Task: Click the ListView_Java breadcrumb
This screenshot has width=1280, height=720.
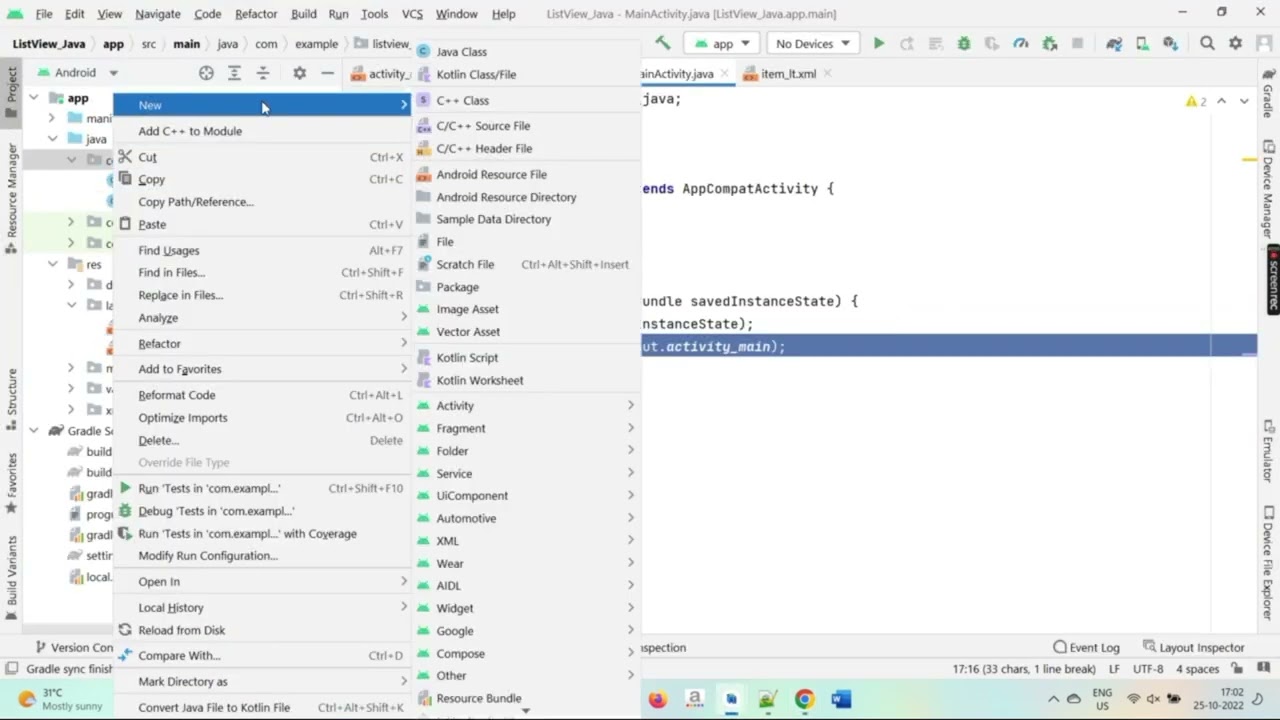Action: 49,44
